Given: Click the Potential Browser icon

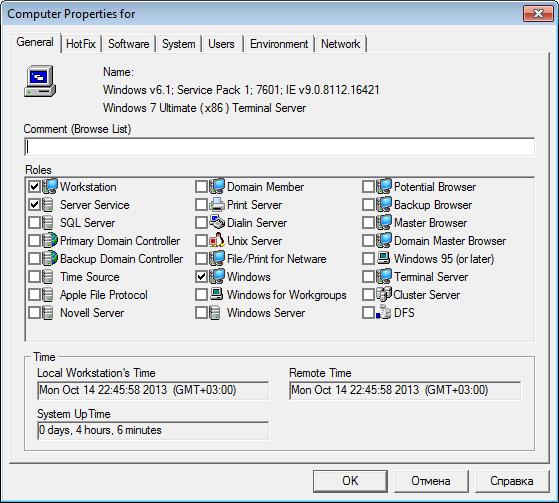Looking at the screenshot, I should tap(384, 186).
